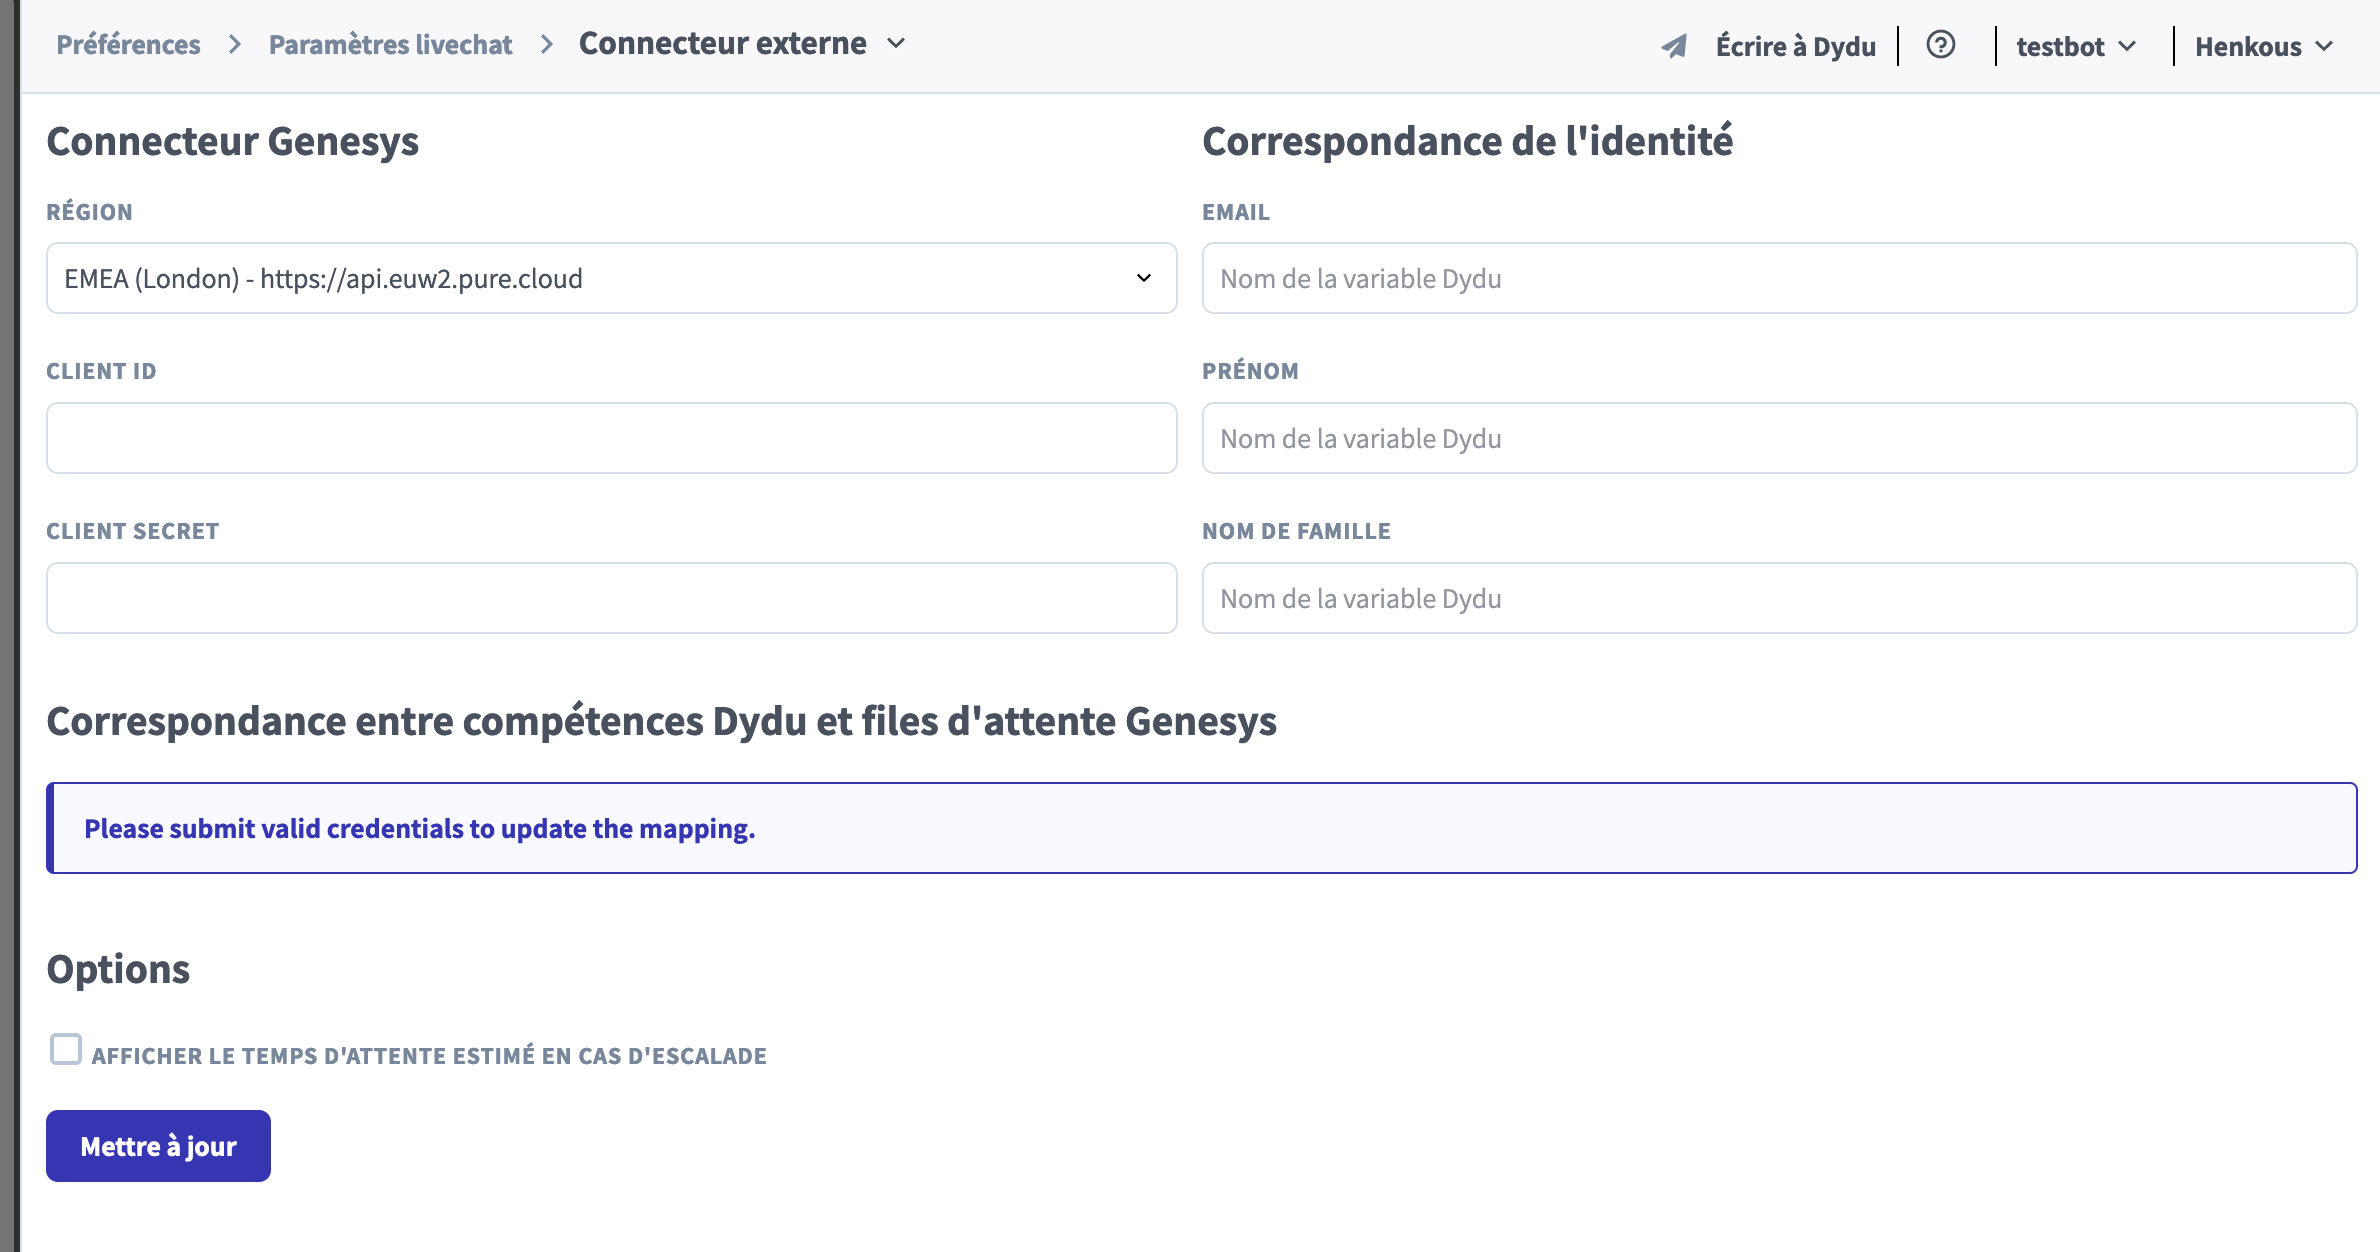Open the Henkous user menu

coord(2263,46)
